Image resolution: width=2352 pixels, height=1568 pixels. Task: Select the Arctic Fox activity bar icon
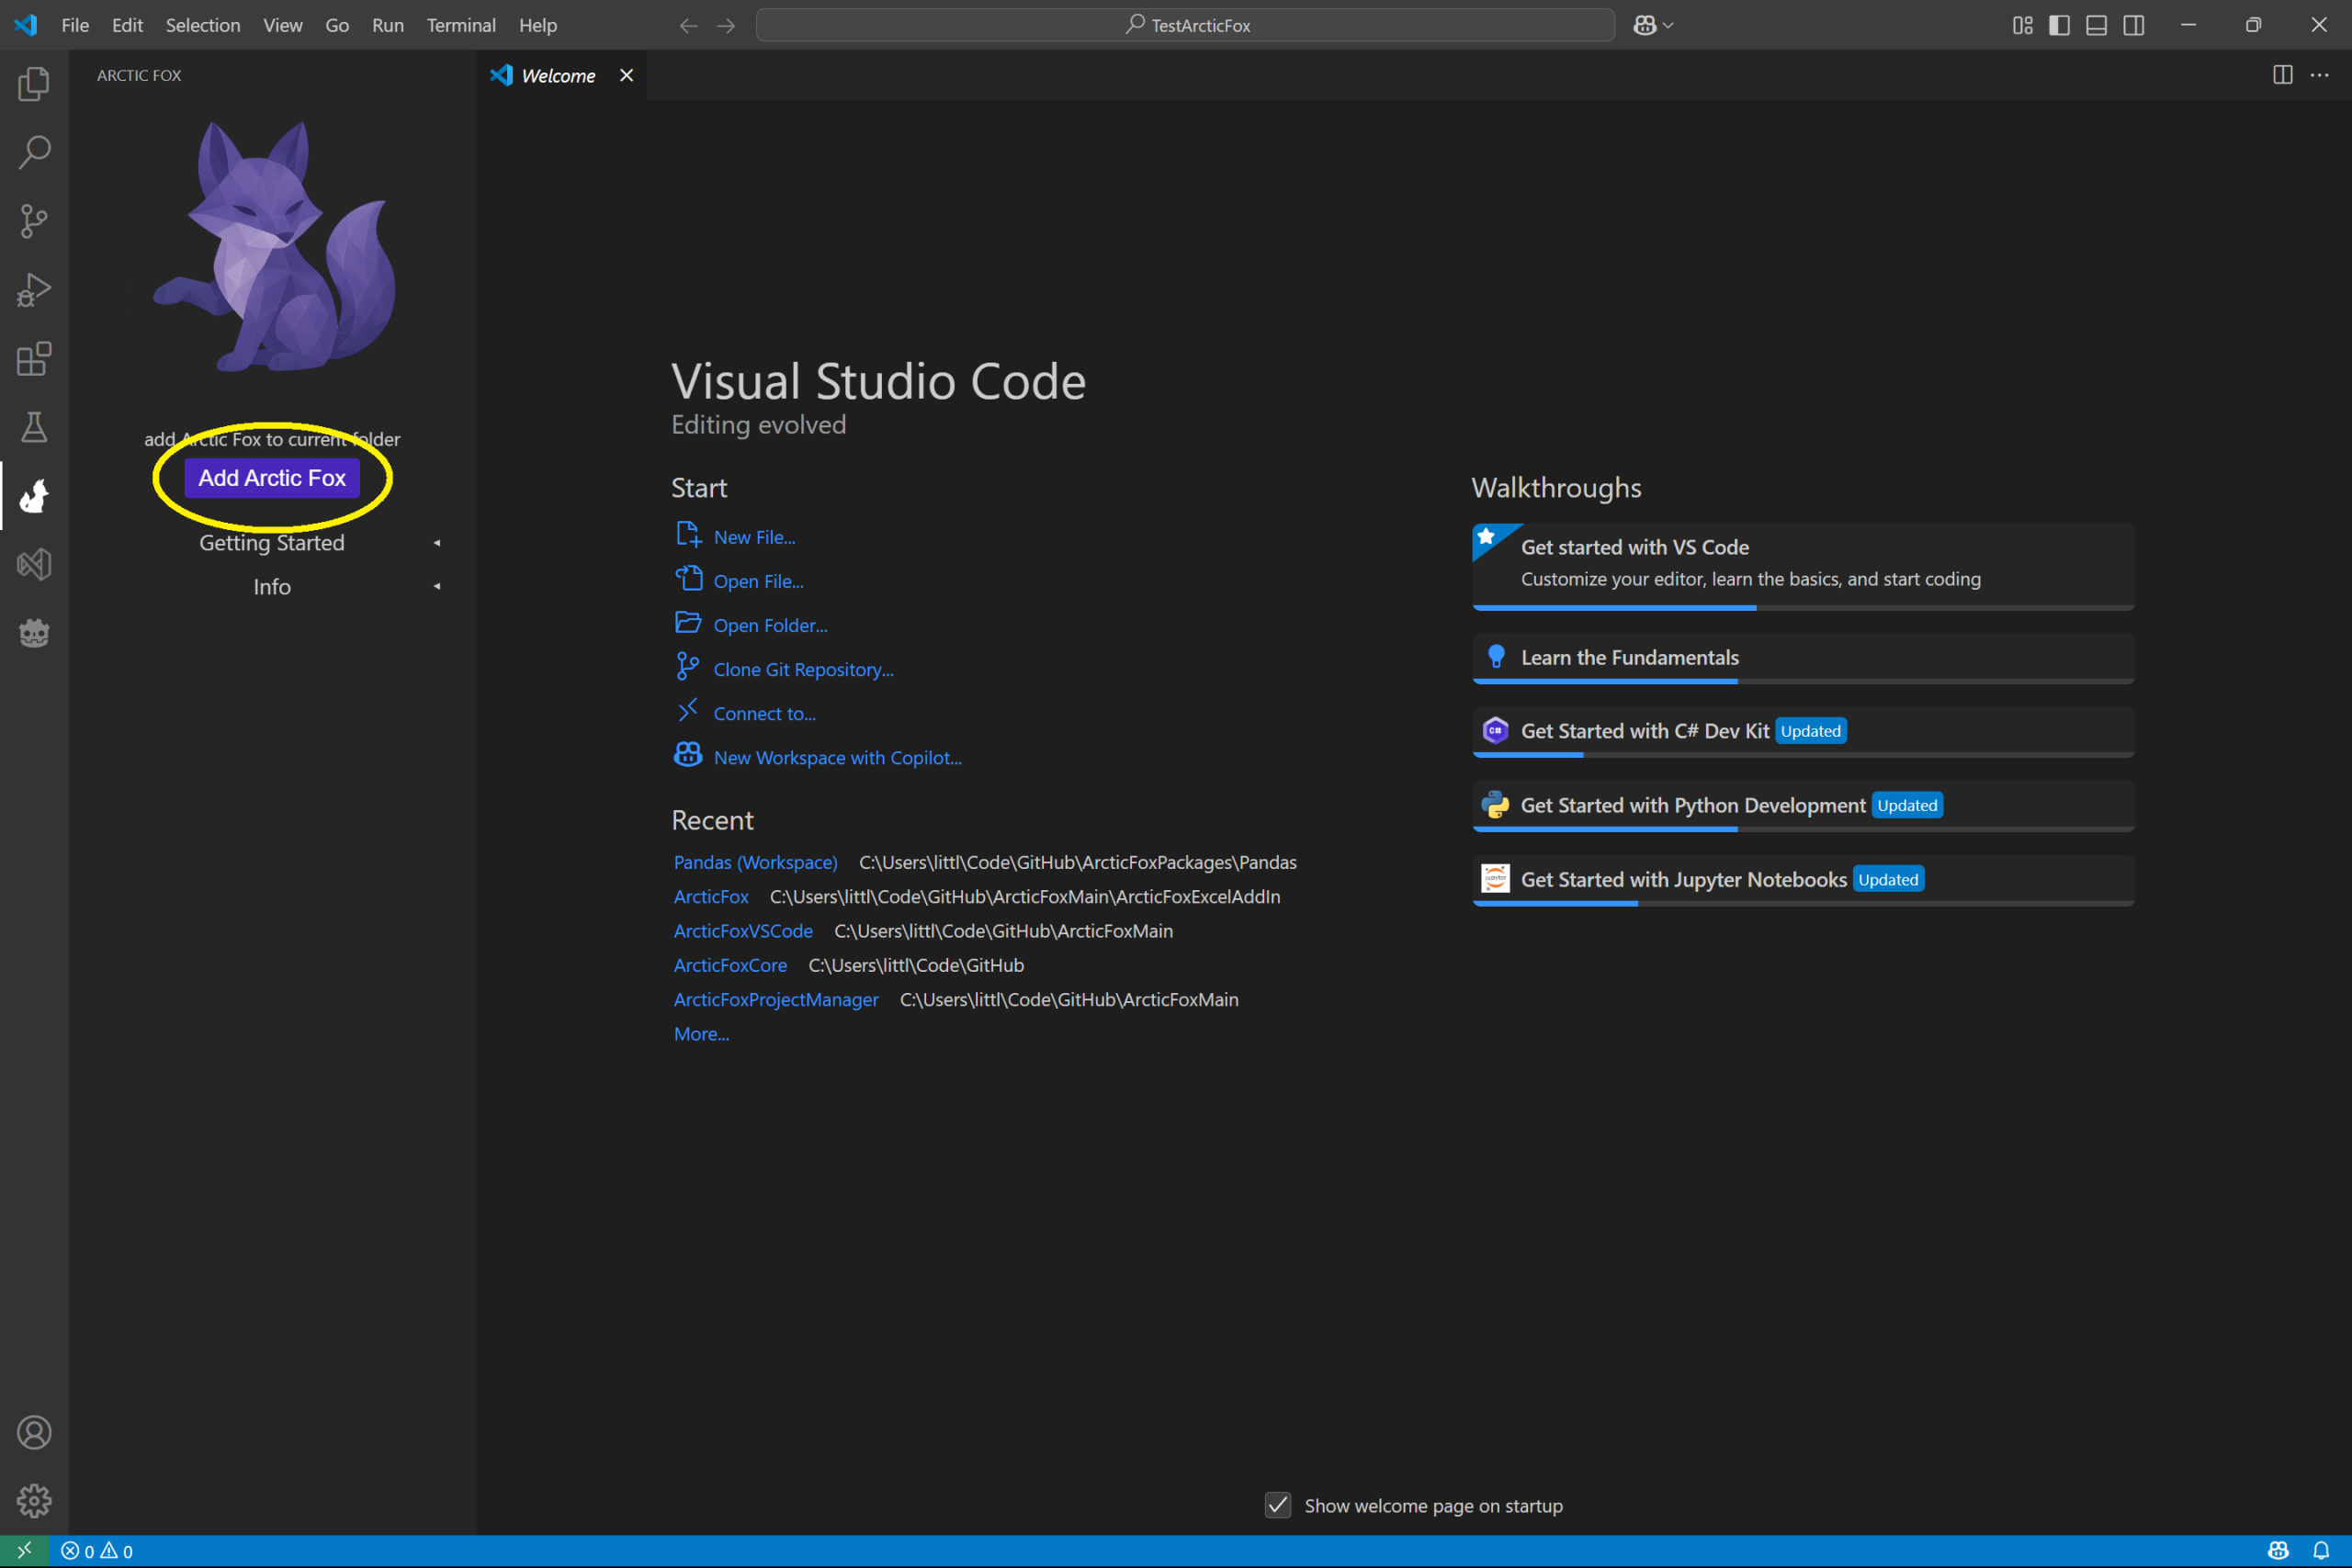(x=34, y=496)
